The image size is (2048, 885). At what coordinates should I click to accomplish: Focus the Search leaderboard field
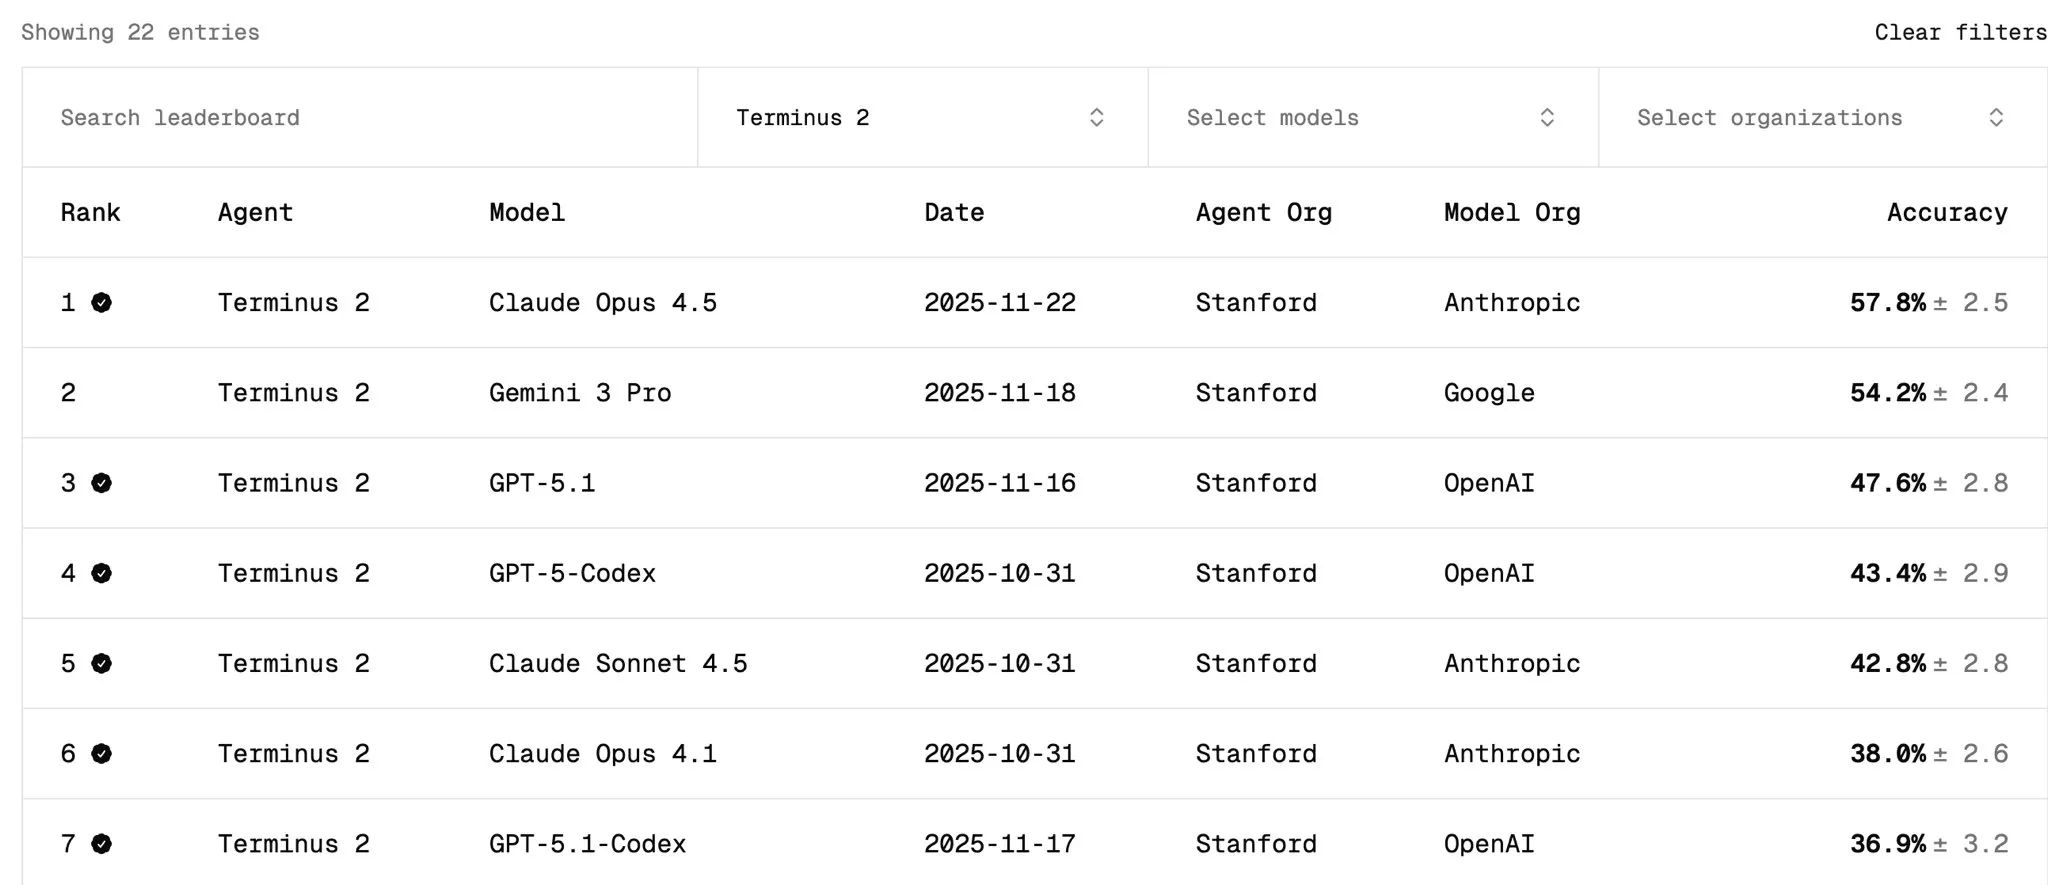(360, 118)
